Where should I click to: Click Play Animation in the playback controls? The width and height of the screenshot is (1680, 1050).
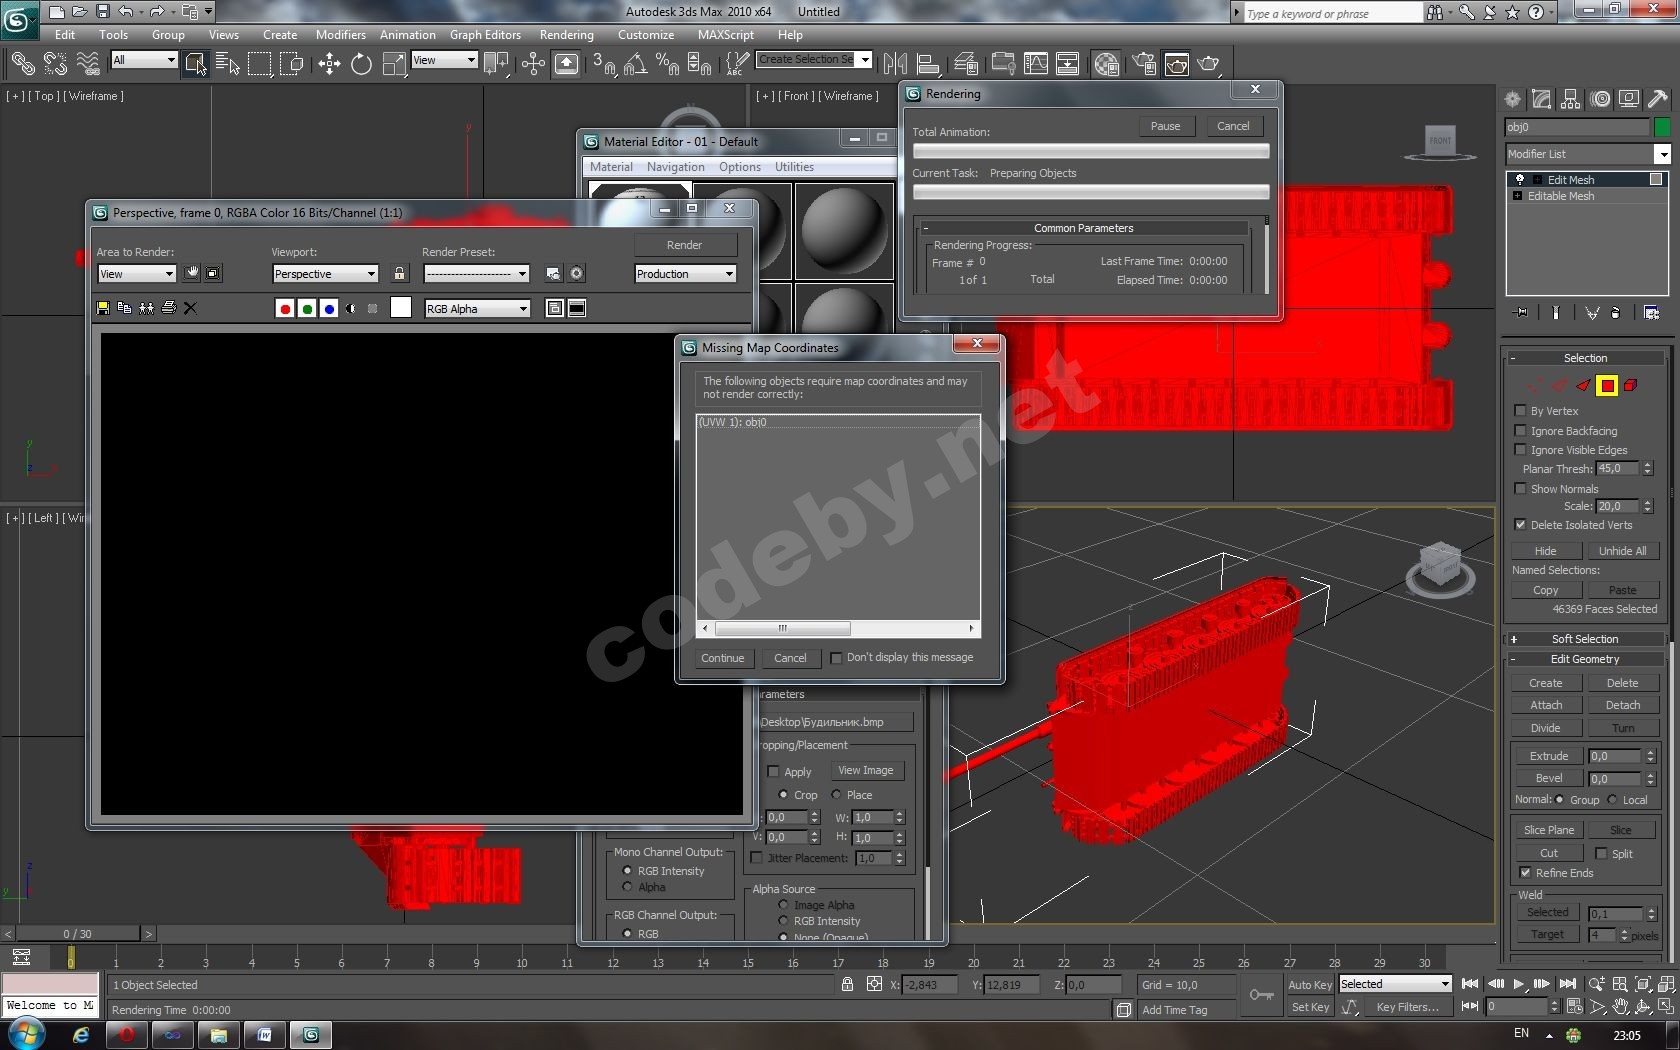1519,984
